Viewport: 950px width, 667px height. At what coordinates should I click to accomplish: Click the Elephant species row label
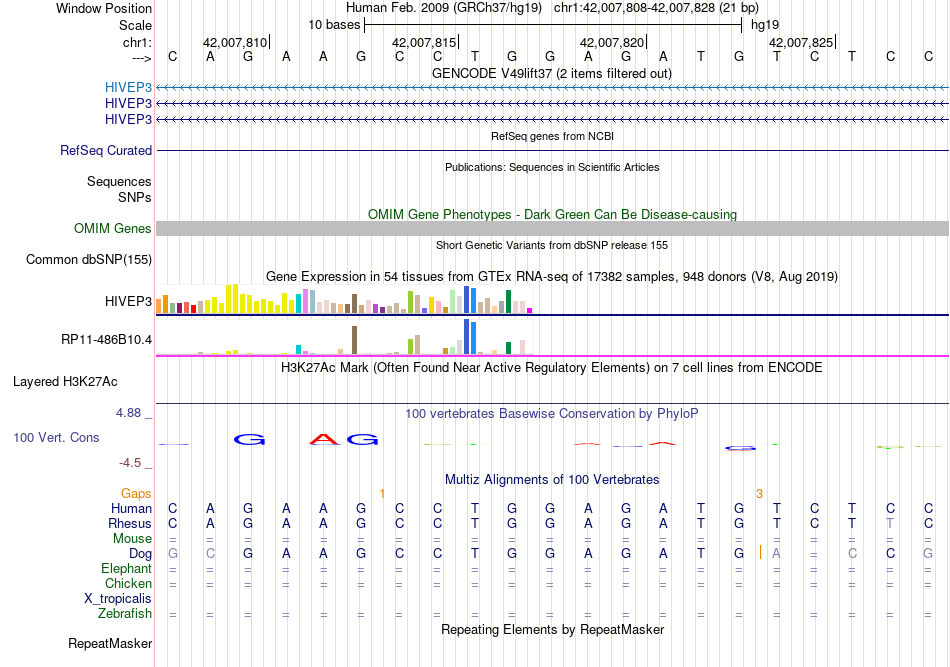coord(126,568)
